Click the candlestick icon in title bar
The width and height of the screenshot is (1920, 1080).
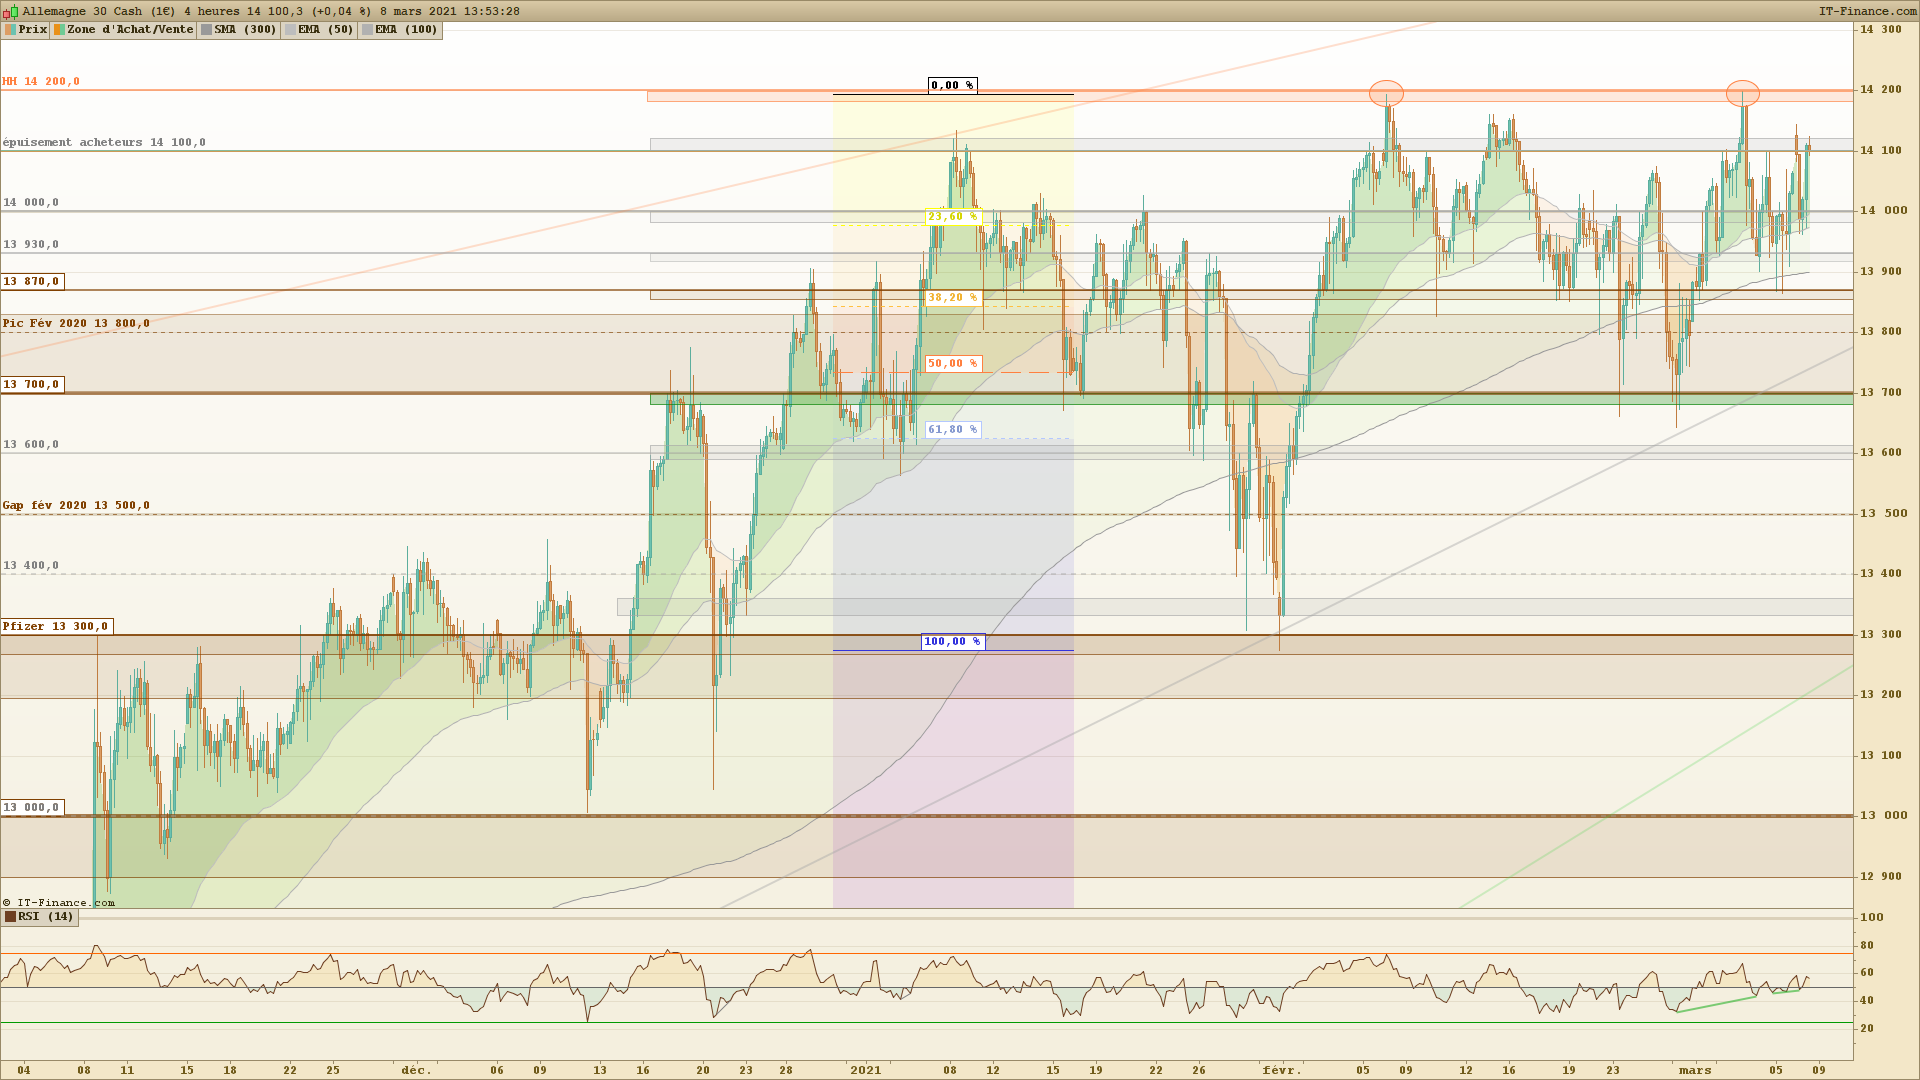pos(11,11)
